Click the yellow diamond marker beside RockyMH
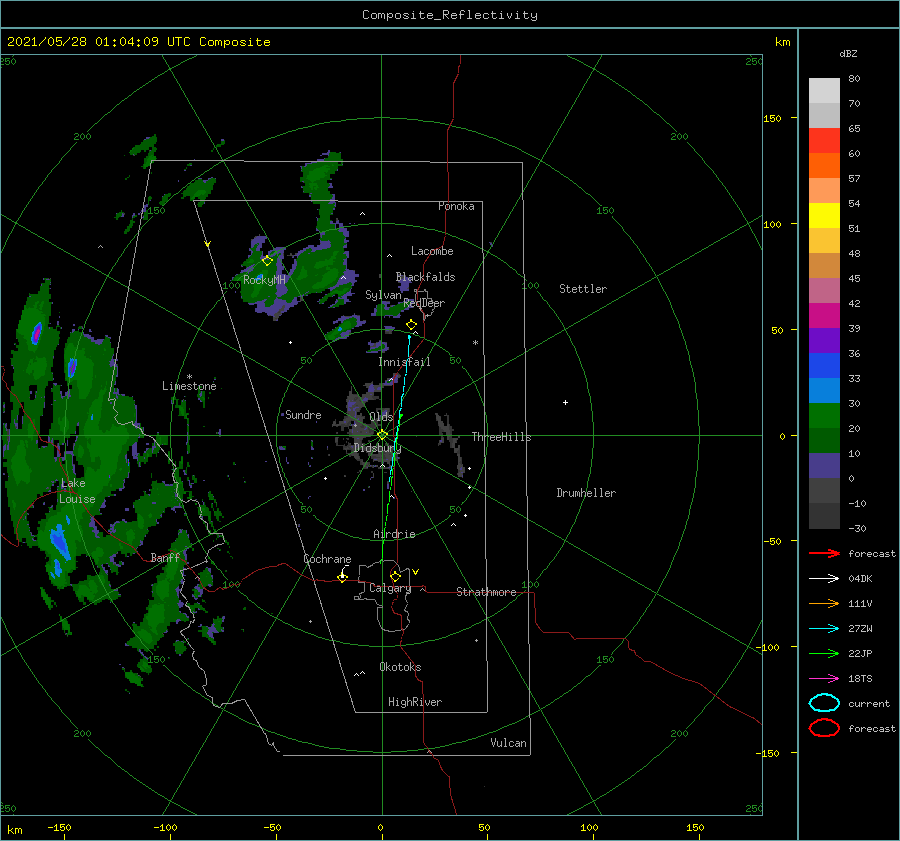The image size is (900, 841). tap(267, 261)
